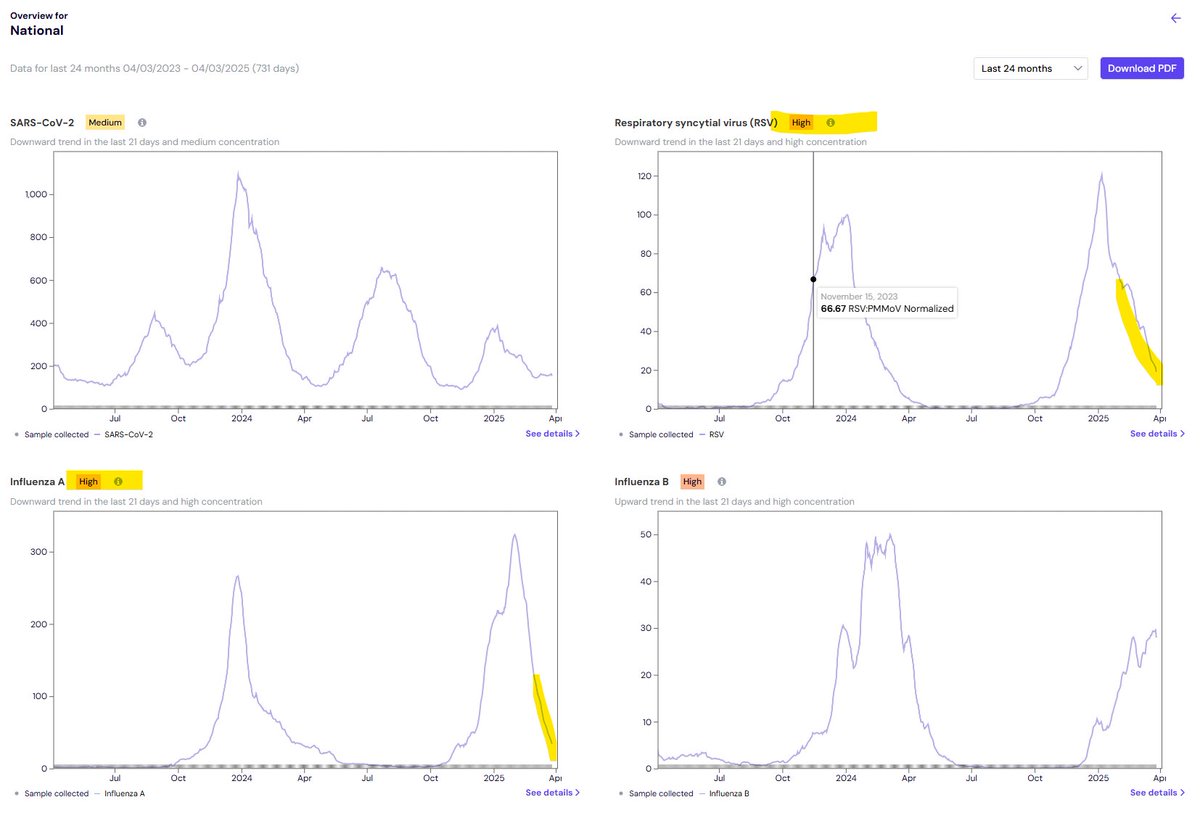The width and height of the screenshot is (1200, 826).
Task: Click info icon next to SARS-CoV-2 Medium badge
Action: coord(142,122)
